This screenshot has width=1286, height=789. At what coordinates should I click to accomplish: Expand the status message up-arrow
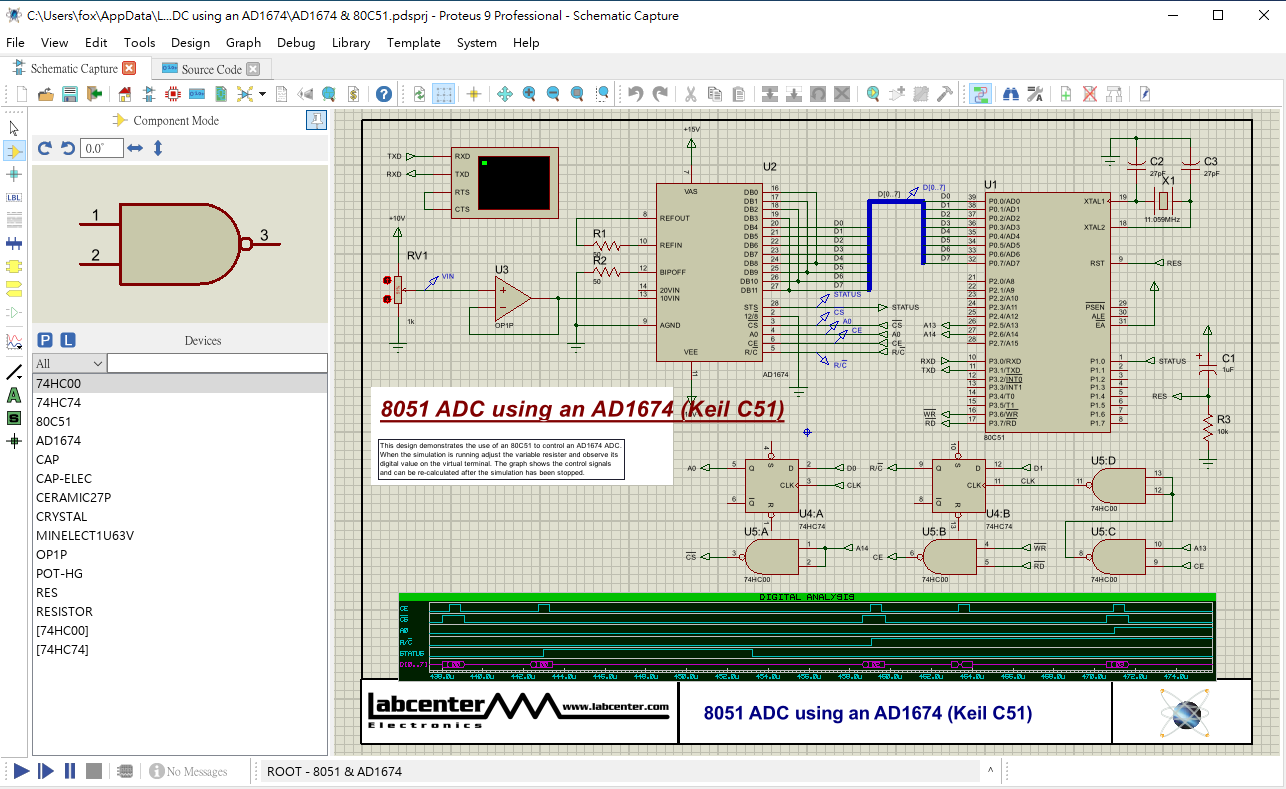point(991,771)
